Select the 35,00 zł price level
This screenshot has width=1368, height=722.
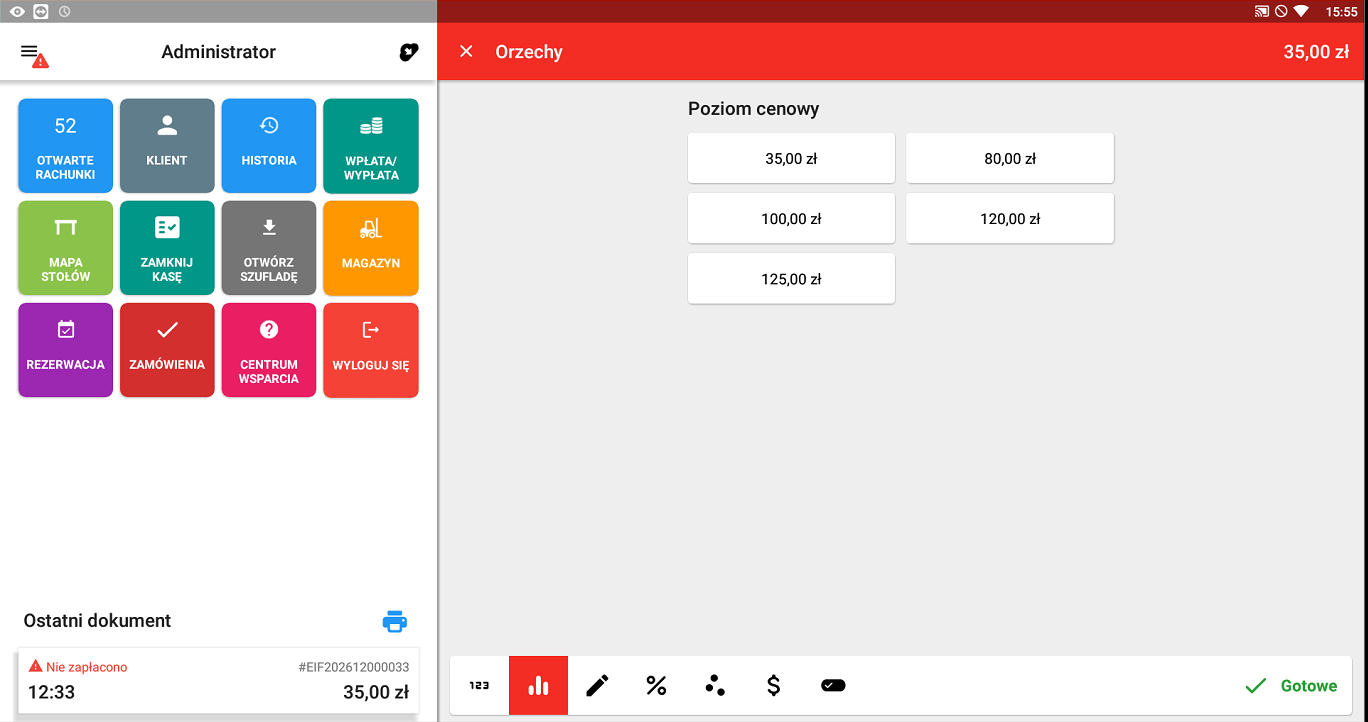click(x=791, y=158)
